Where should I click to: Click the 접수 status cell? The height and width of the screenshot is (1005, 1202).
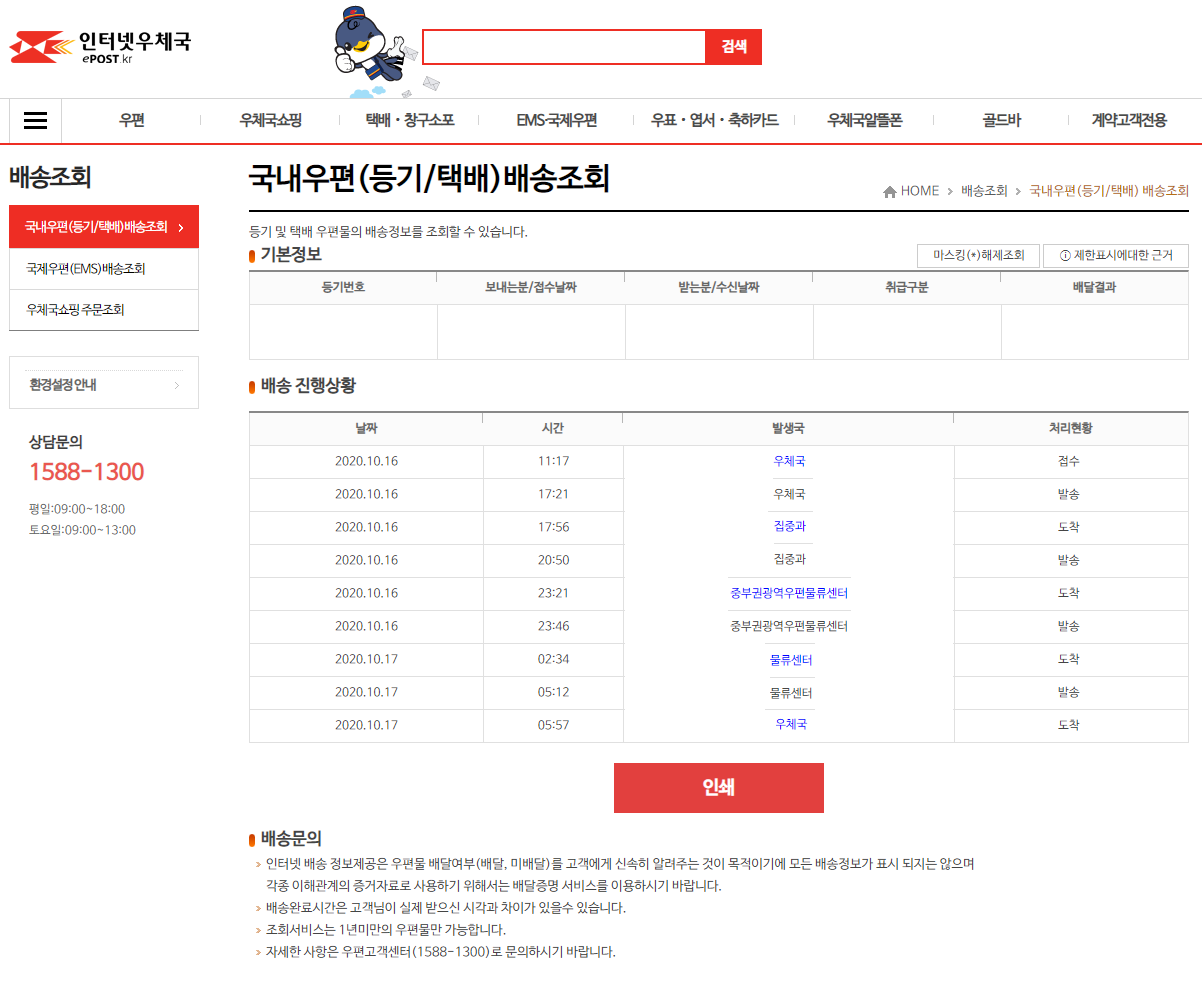[x=1069, y=461]
